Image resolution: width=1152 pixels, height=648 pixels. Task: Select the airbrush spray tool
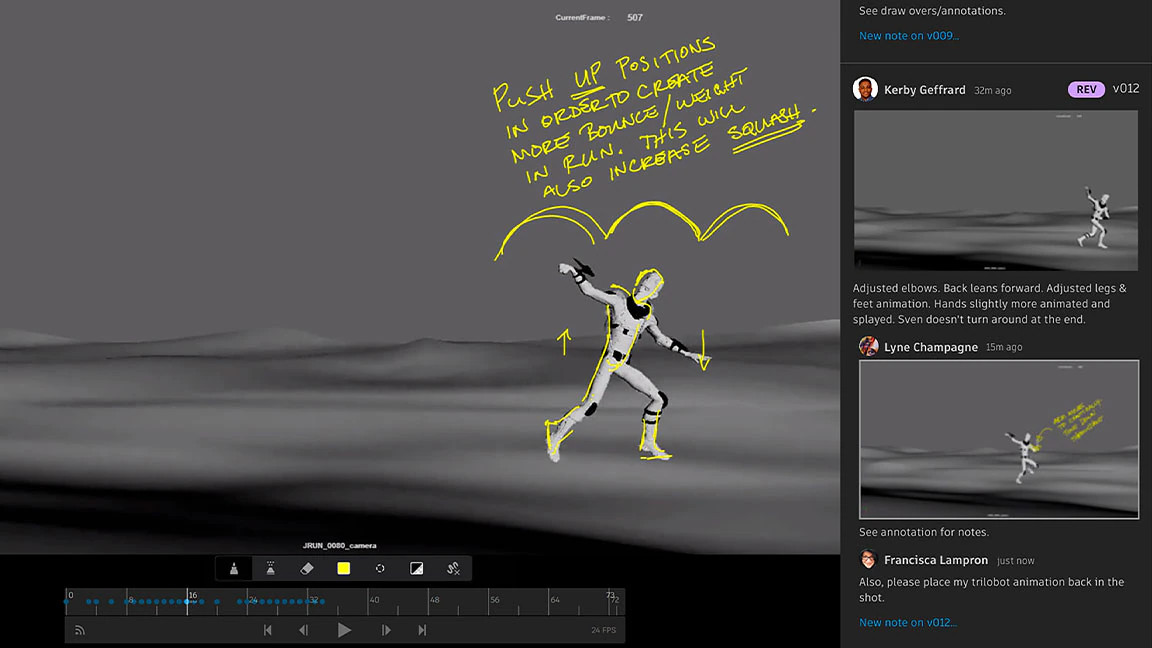pos(270,569)
